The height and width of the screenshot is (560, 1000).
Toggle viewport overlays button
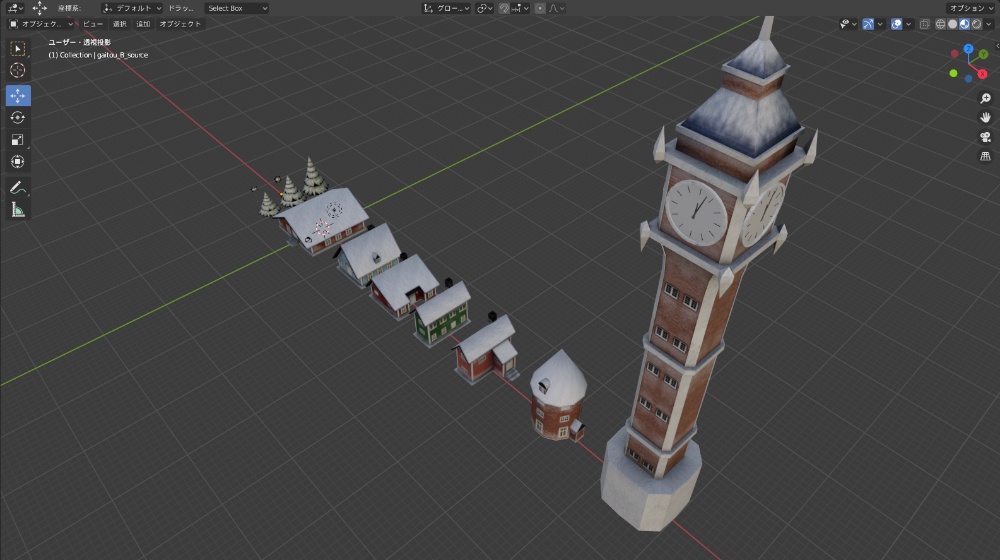coord(896,24)
